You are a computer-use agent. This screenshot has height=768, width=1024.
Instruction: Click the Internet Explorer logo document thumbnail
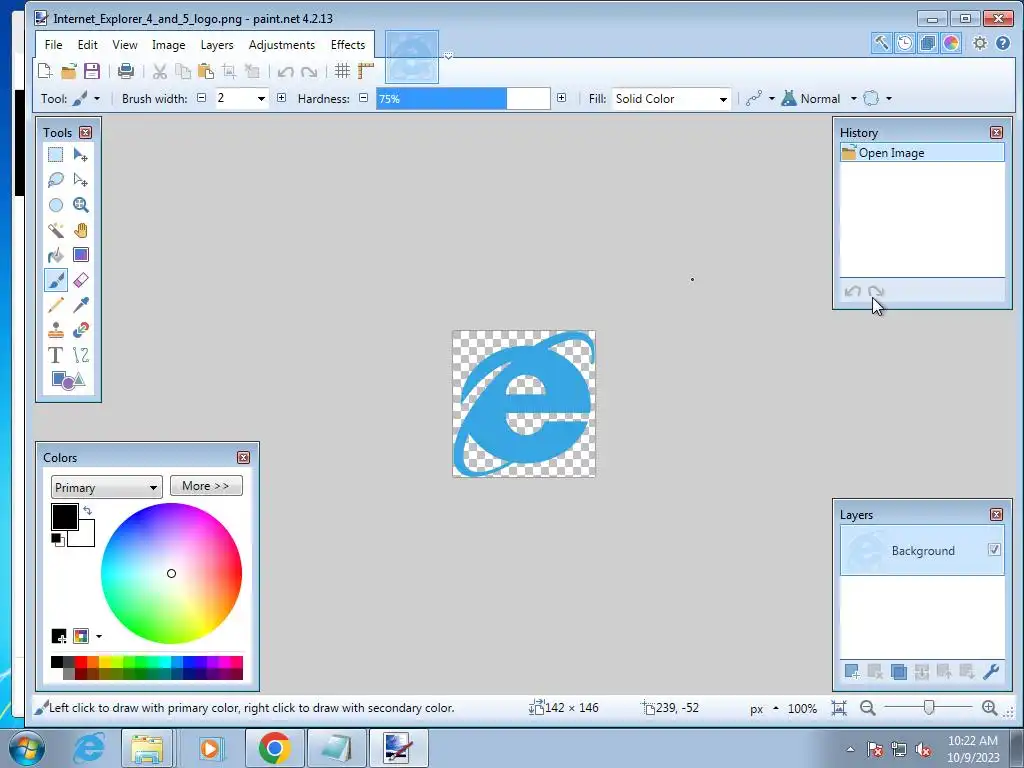pyautogui.click(x=411, y=57)
